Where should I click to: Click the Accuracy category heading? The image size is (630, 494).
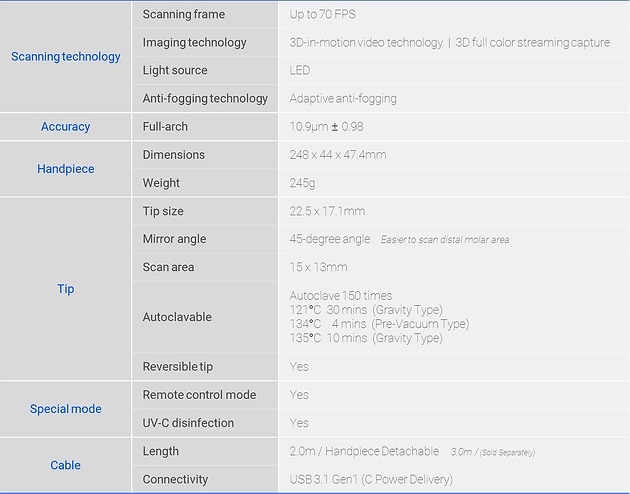65,127
